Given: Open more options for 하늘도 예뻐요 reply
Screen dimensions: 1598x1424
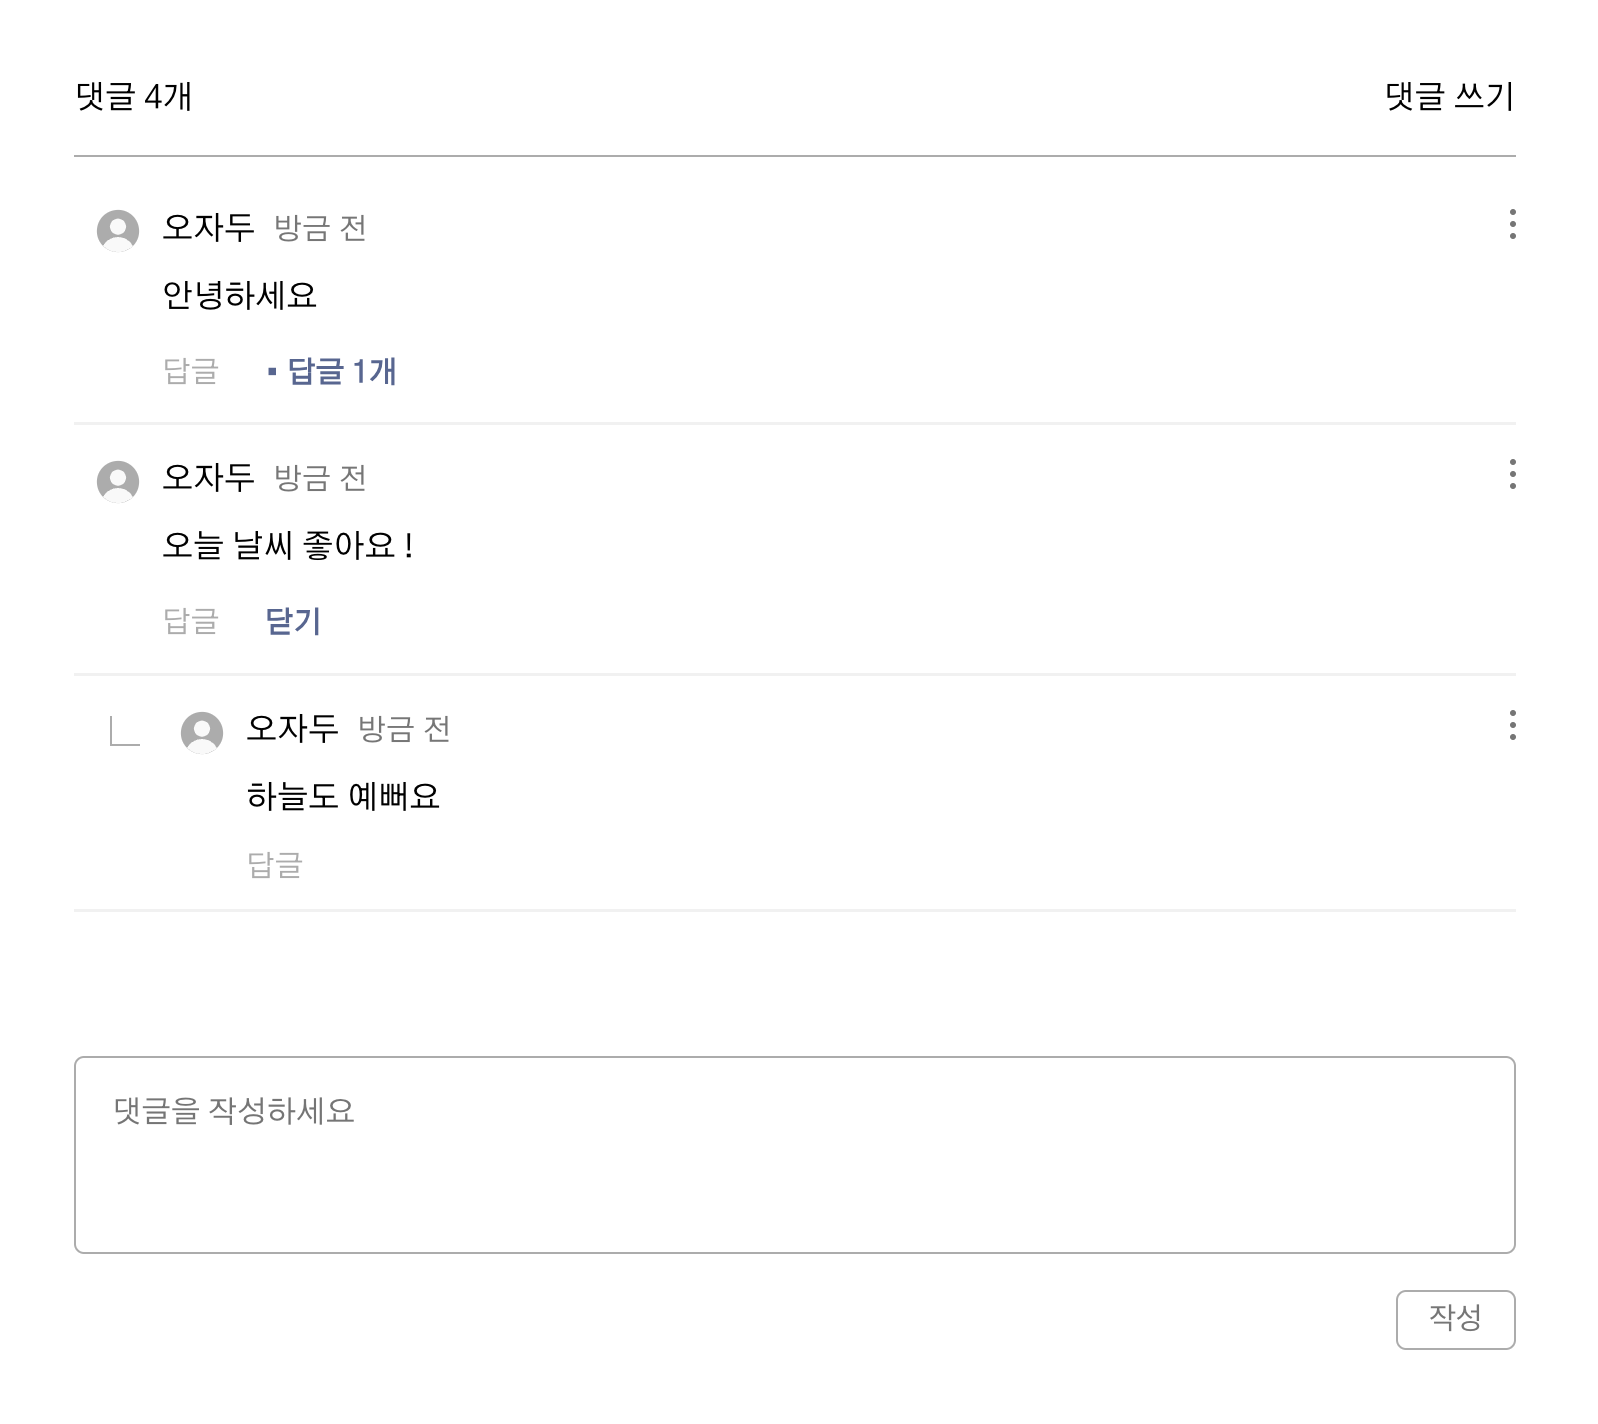Looking at the screenshot, I should pos(1512,725).
